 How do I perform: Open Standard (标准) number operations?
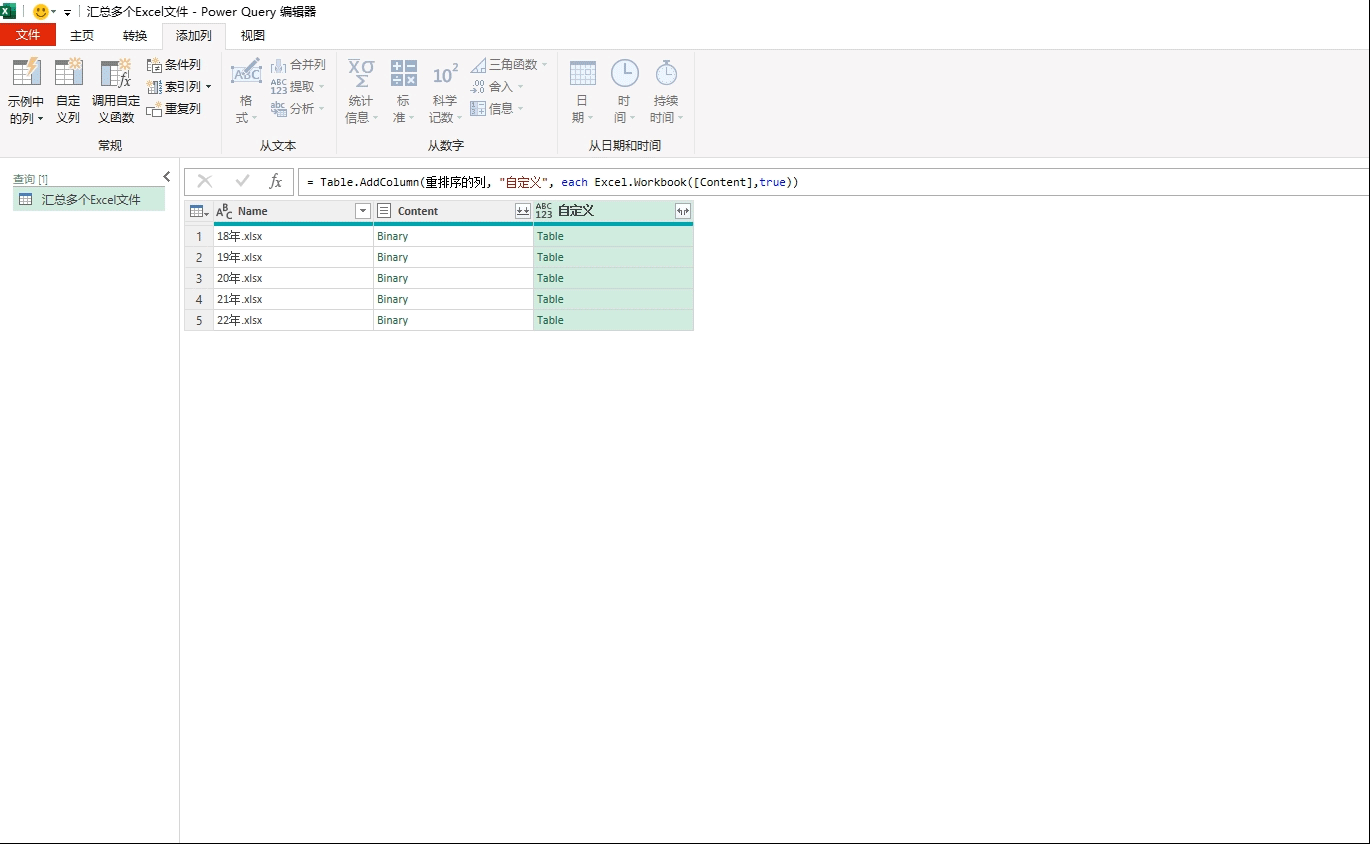point(403,91)
